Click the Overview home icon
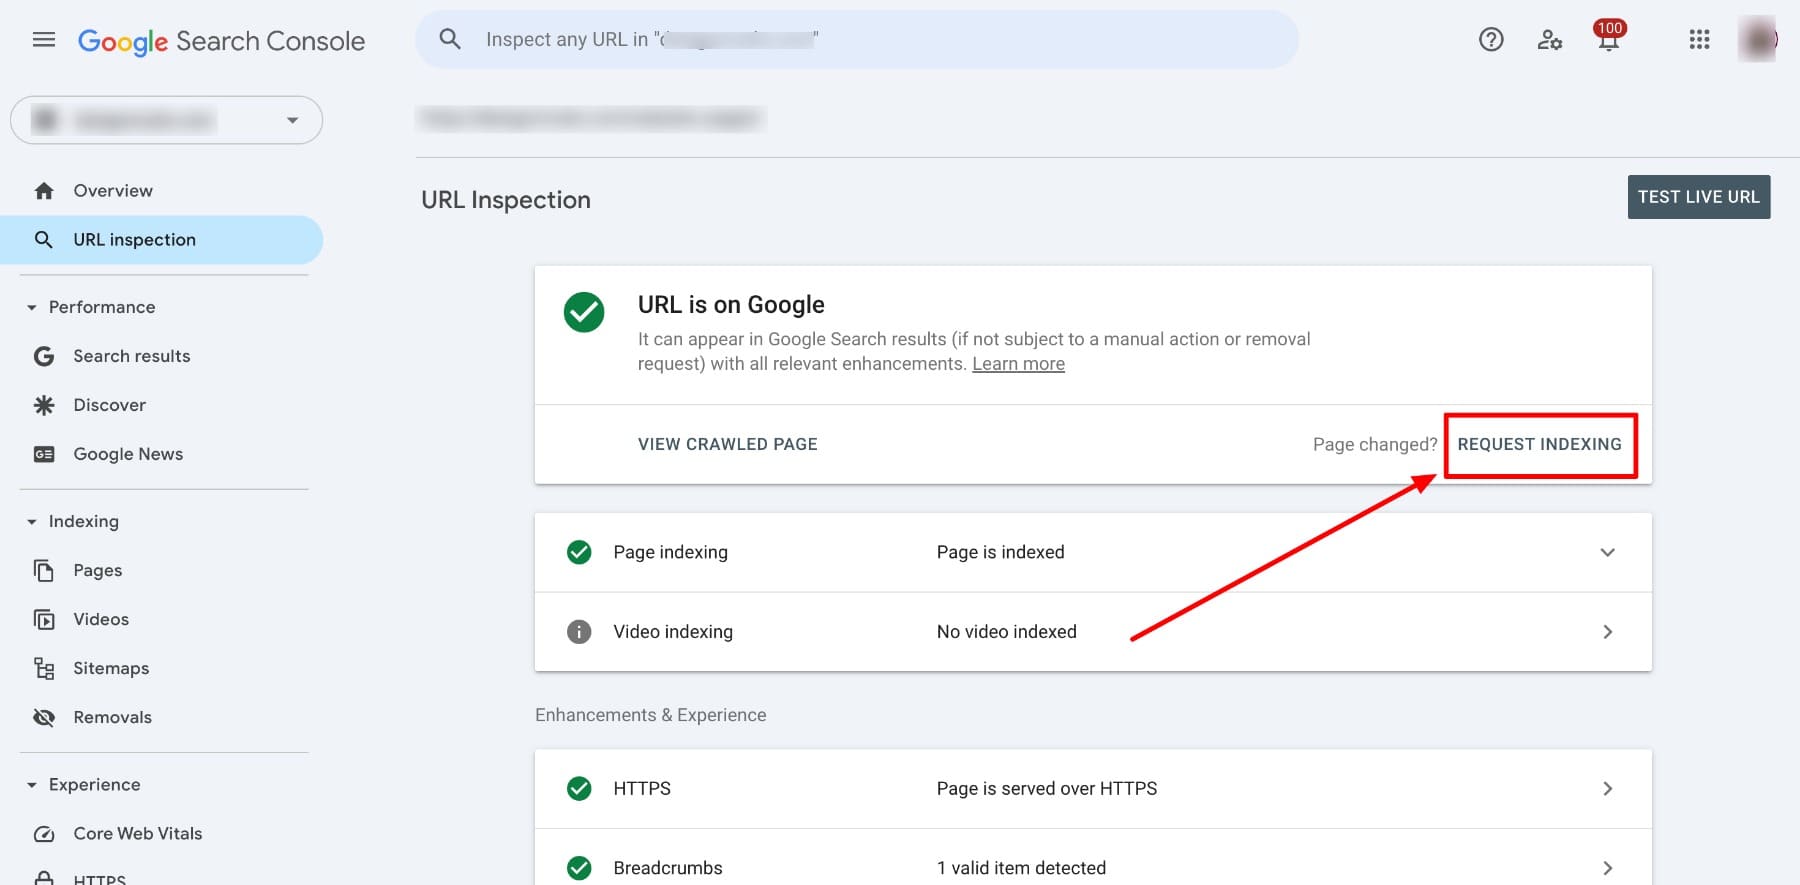Image resolution: width=1800 pixels, height=885 pixels. pyautogui.click(x=44, y=191)
